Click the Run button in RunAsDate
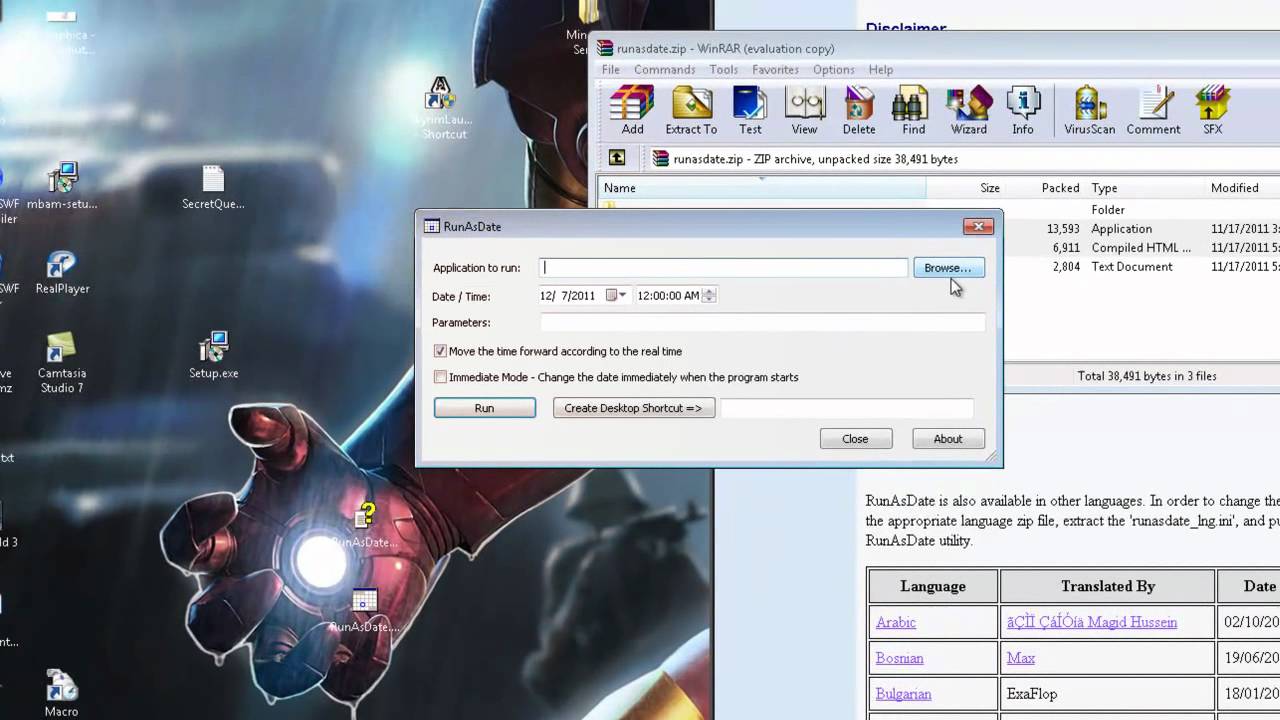 click(484, 408)
